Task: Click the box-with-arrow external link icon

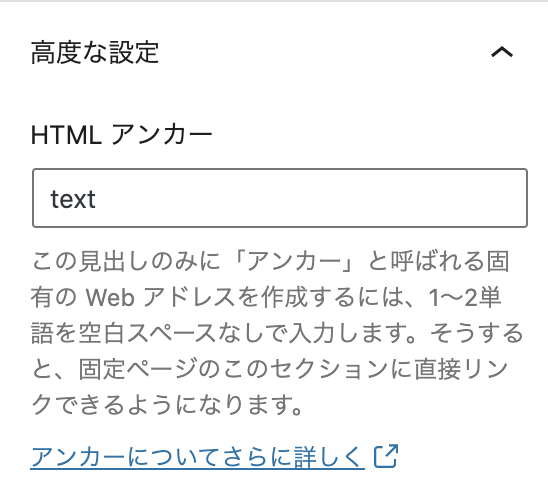Action: pyautogui.click(x=386, y=456)
